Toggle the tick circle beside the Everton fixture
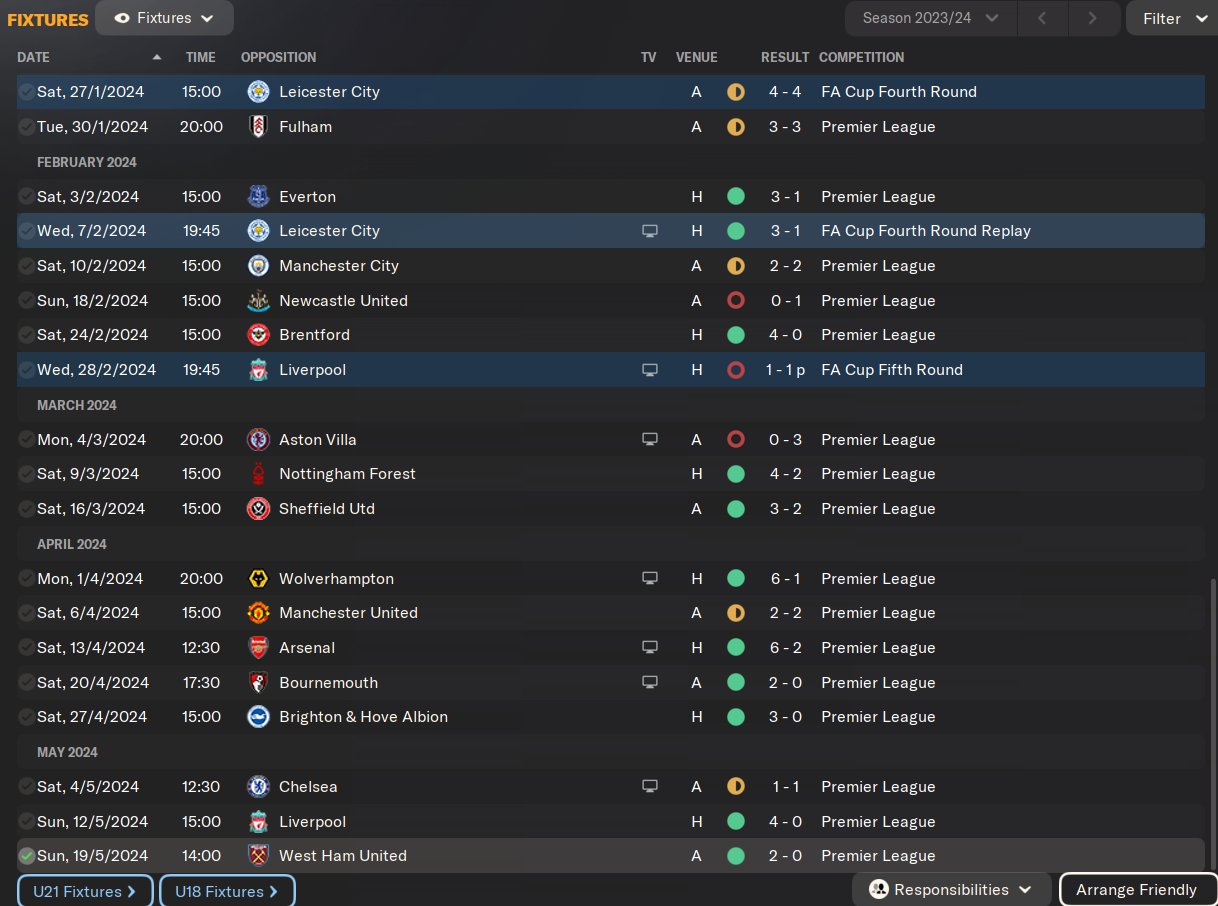This screenshot has height=906, width=1218. 27,197
